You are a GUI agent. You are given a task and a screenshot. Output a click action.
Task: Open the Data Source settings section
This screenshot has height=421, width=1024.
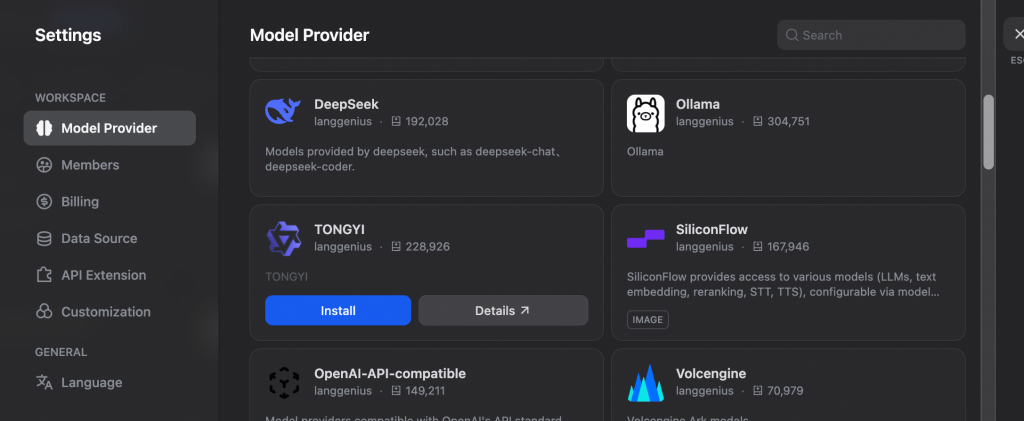coord(110,238)
